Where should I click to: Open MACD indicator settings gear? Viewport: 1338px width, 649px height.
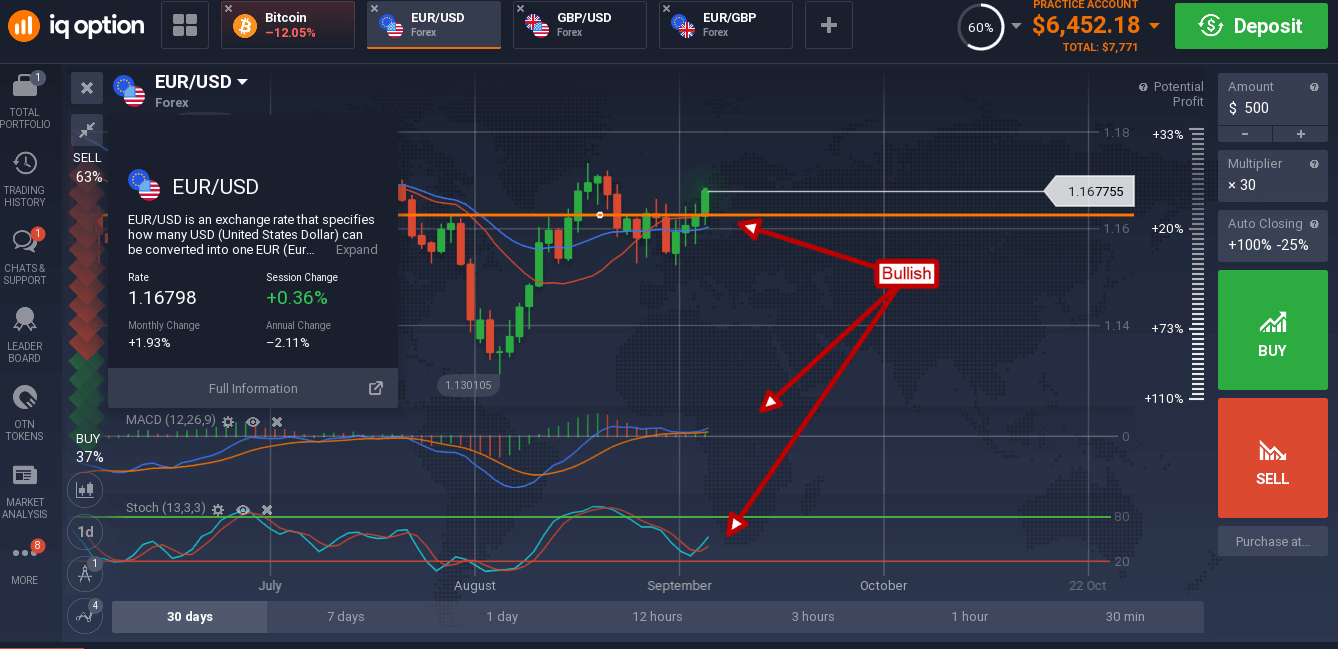point(229,422)
